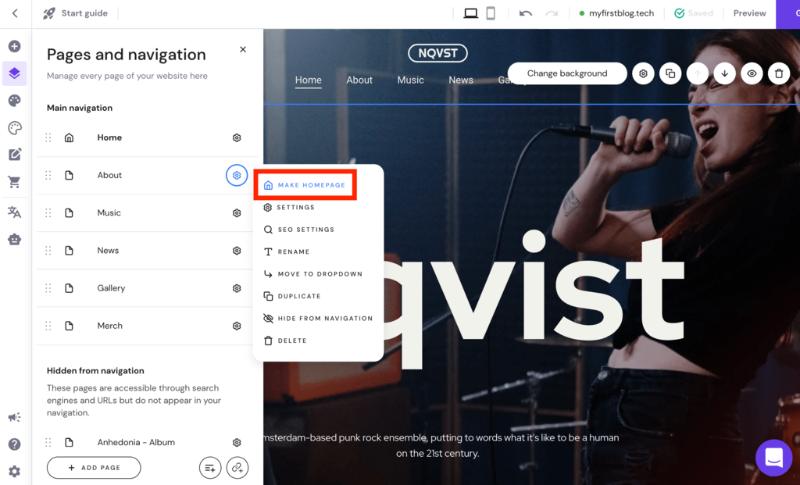Image resolution: width=800 pixels, height=485 pixels.
Task: Choose Move to dropdown option
Action: [313, 274]
